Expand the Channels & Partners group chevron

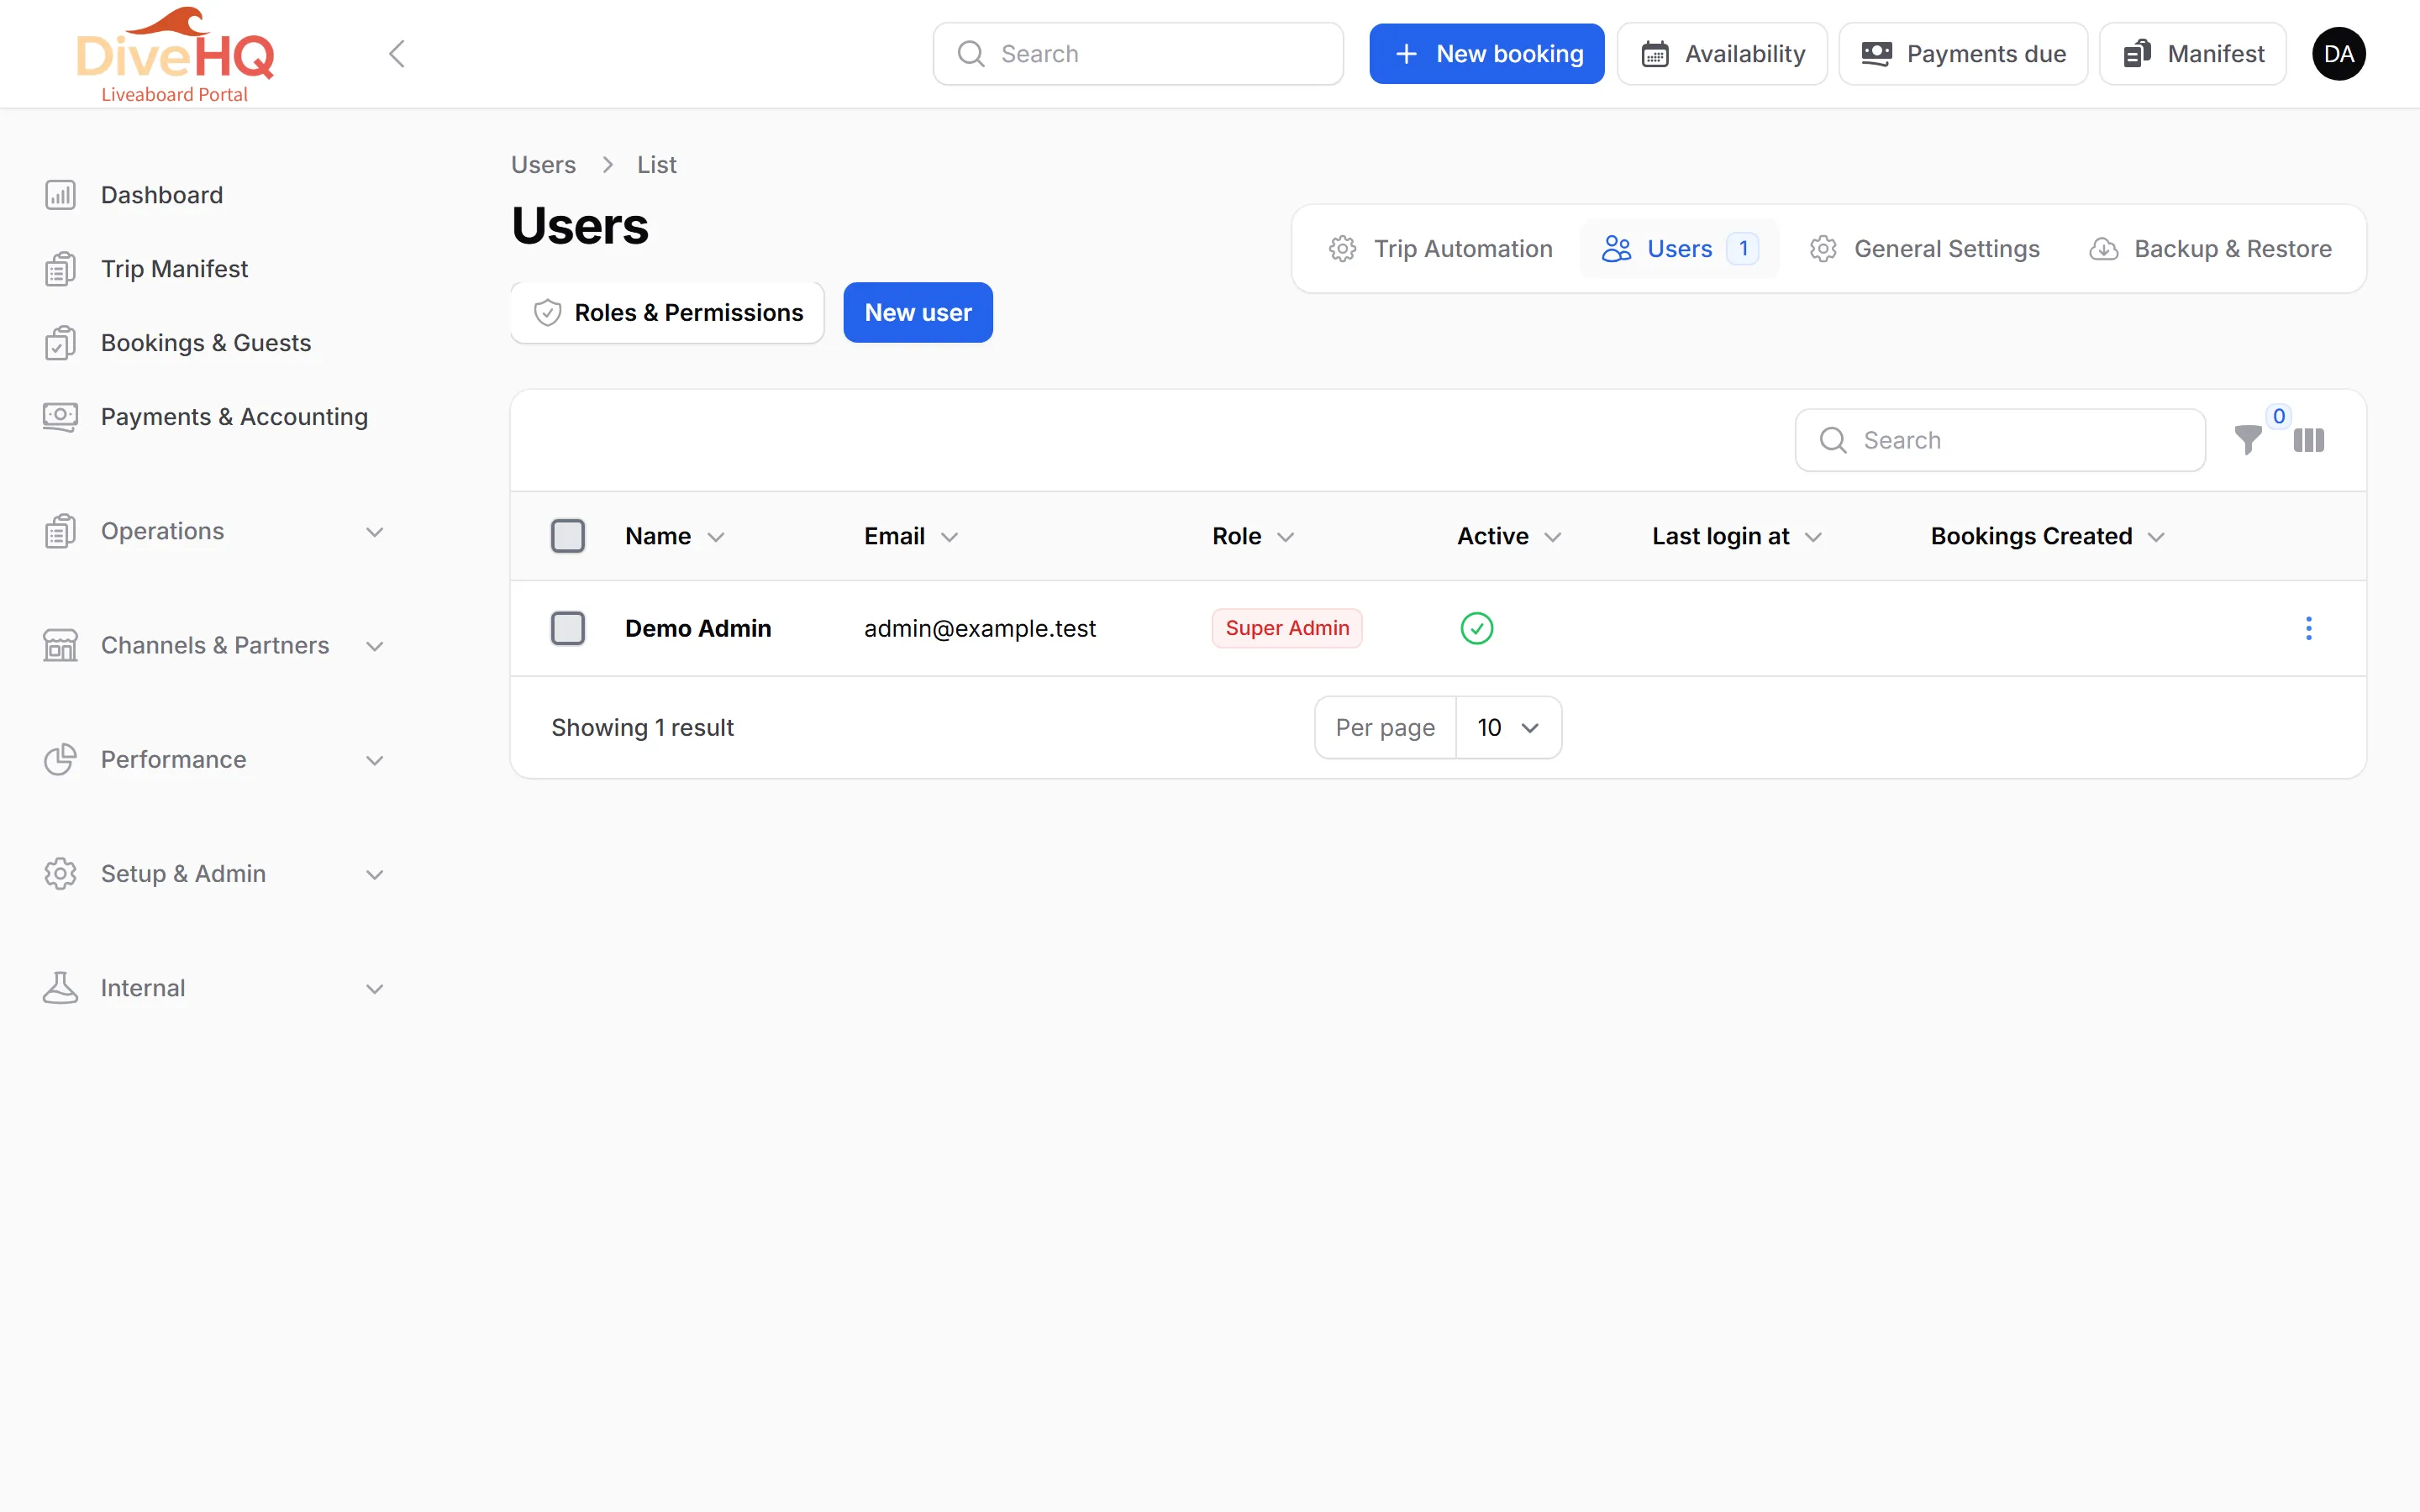click(x=375, y=646)
